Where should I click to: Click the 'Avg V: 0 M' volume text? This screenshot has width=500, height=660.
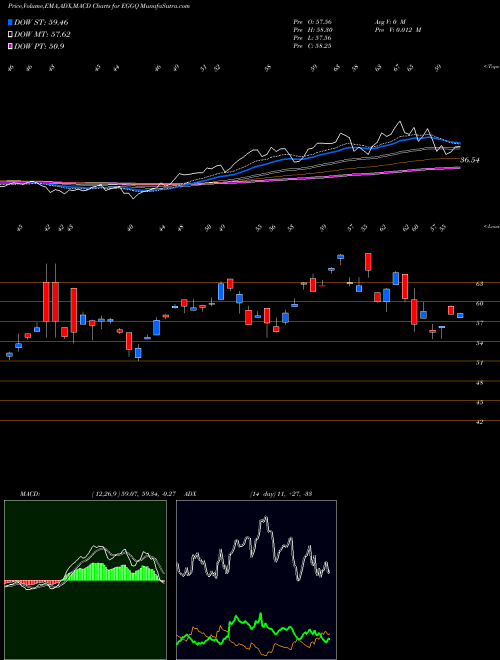pyautogui.click(x=389, y=22)
